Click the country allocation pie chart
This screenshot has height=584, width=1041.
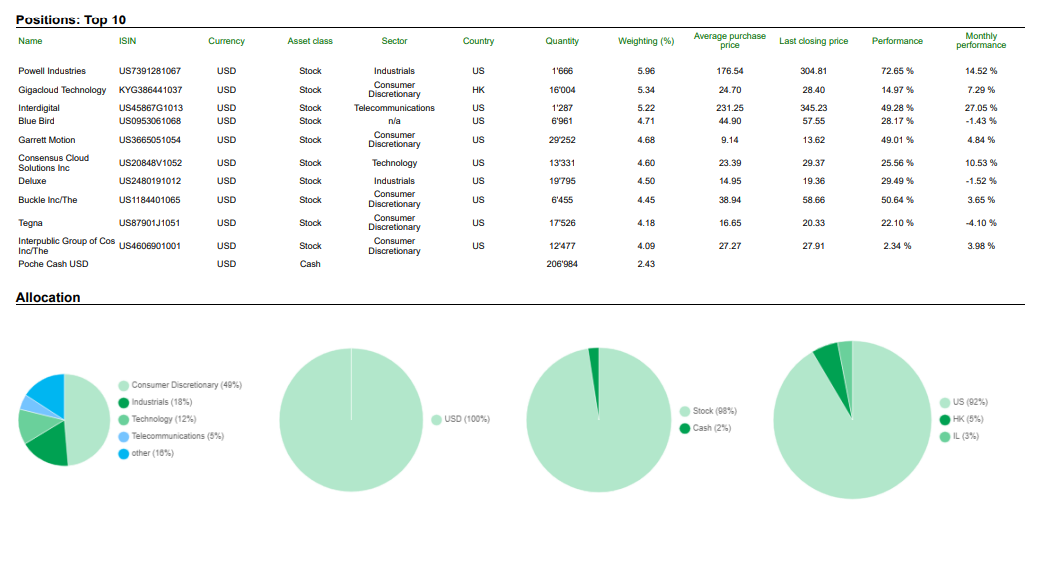(852, 419)
